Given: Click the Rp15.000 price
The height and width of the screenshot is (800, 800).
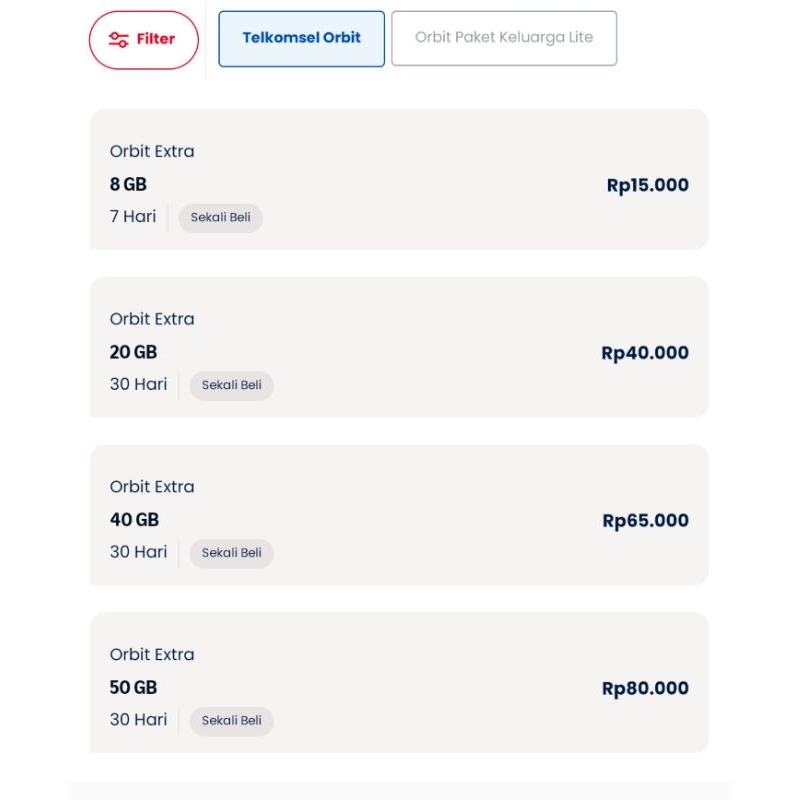Looking at the screenshot, I should click(x=647, y=185).
